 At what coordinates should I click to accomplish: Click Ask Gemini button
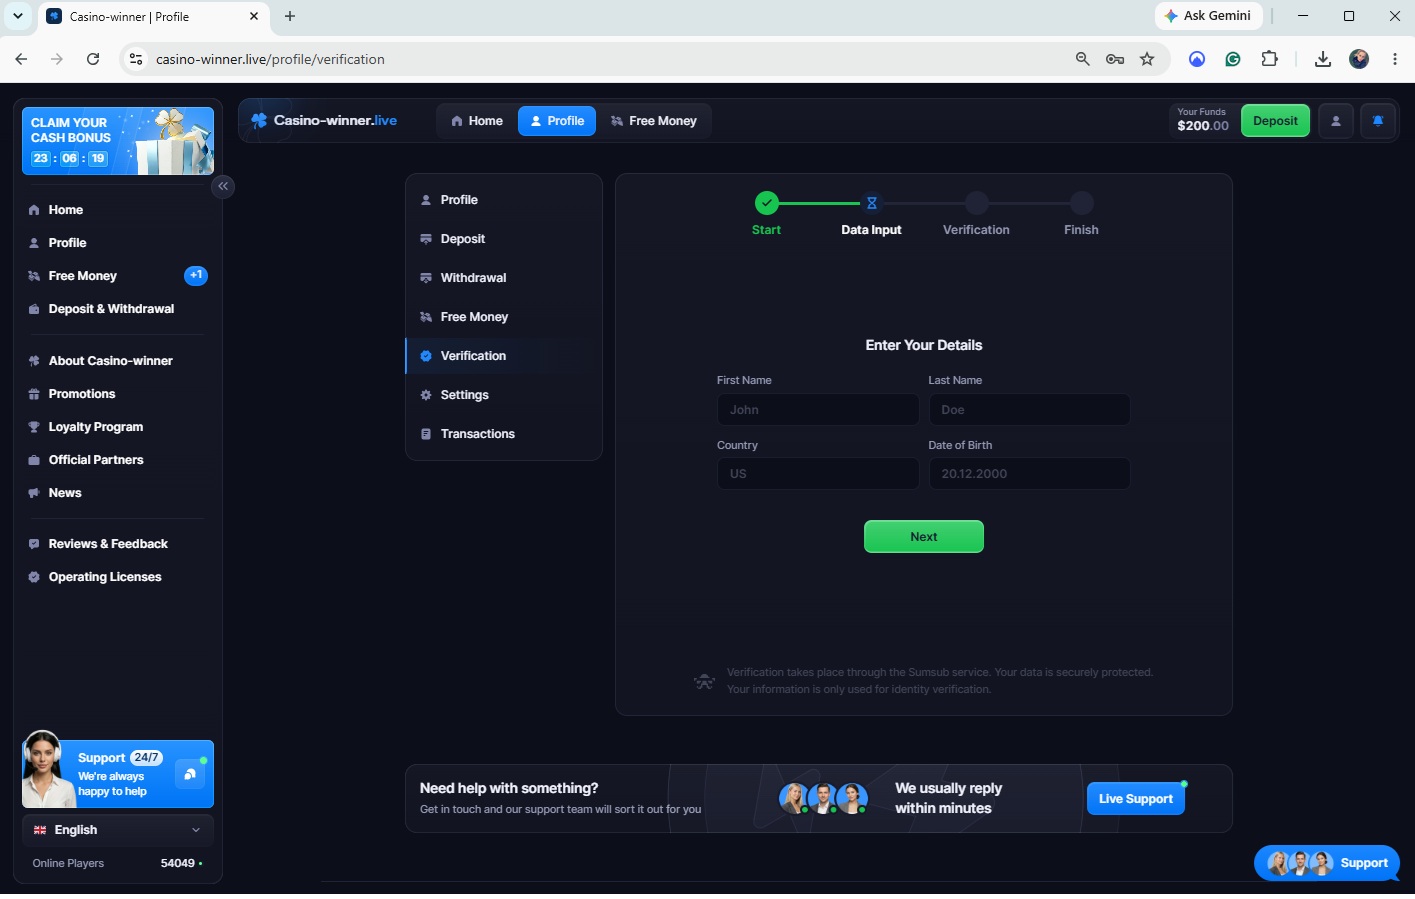[1209, 16]
